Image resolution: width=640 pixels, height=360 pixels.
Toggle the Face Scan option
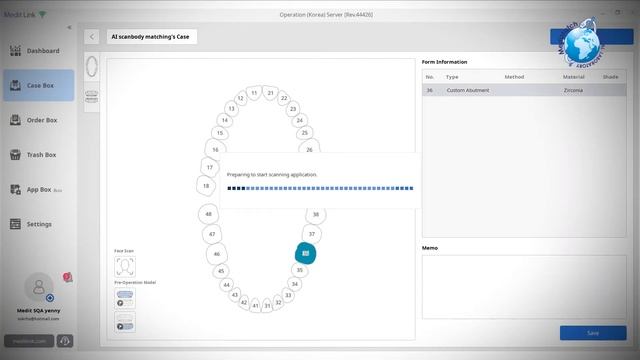coord(125,267)
